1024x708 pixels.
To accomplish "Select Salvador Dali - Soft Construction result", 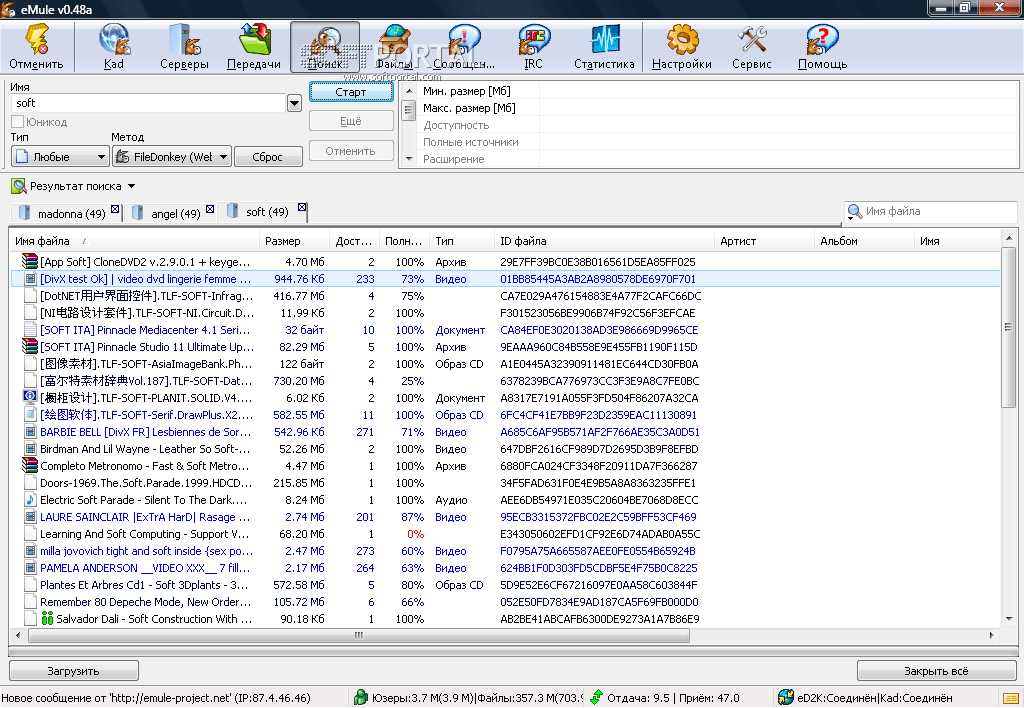I will tap(505, 619).
